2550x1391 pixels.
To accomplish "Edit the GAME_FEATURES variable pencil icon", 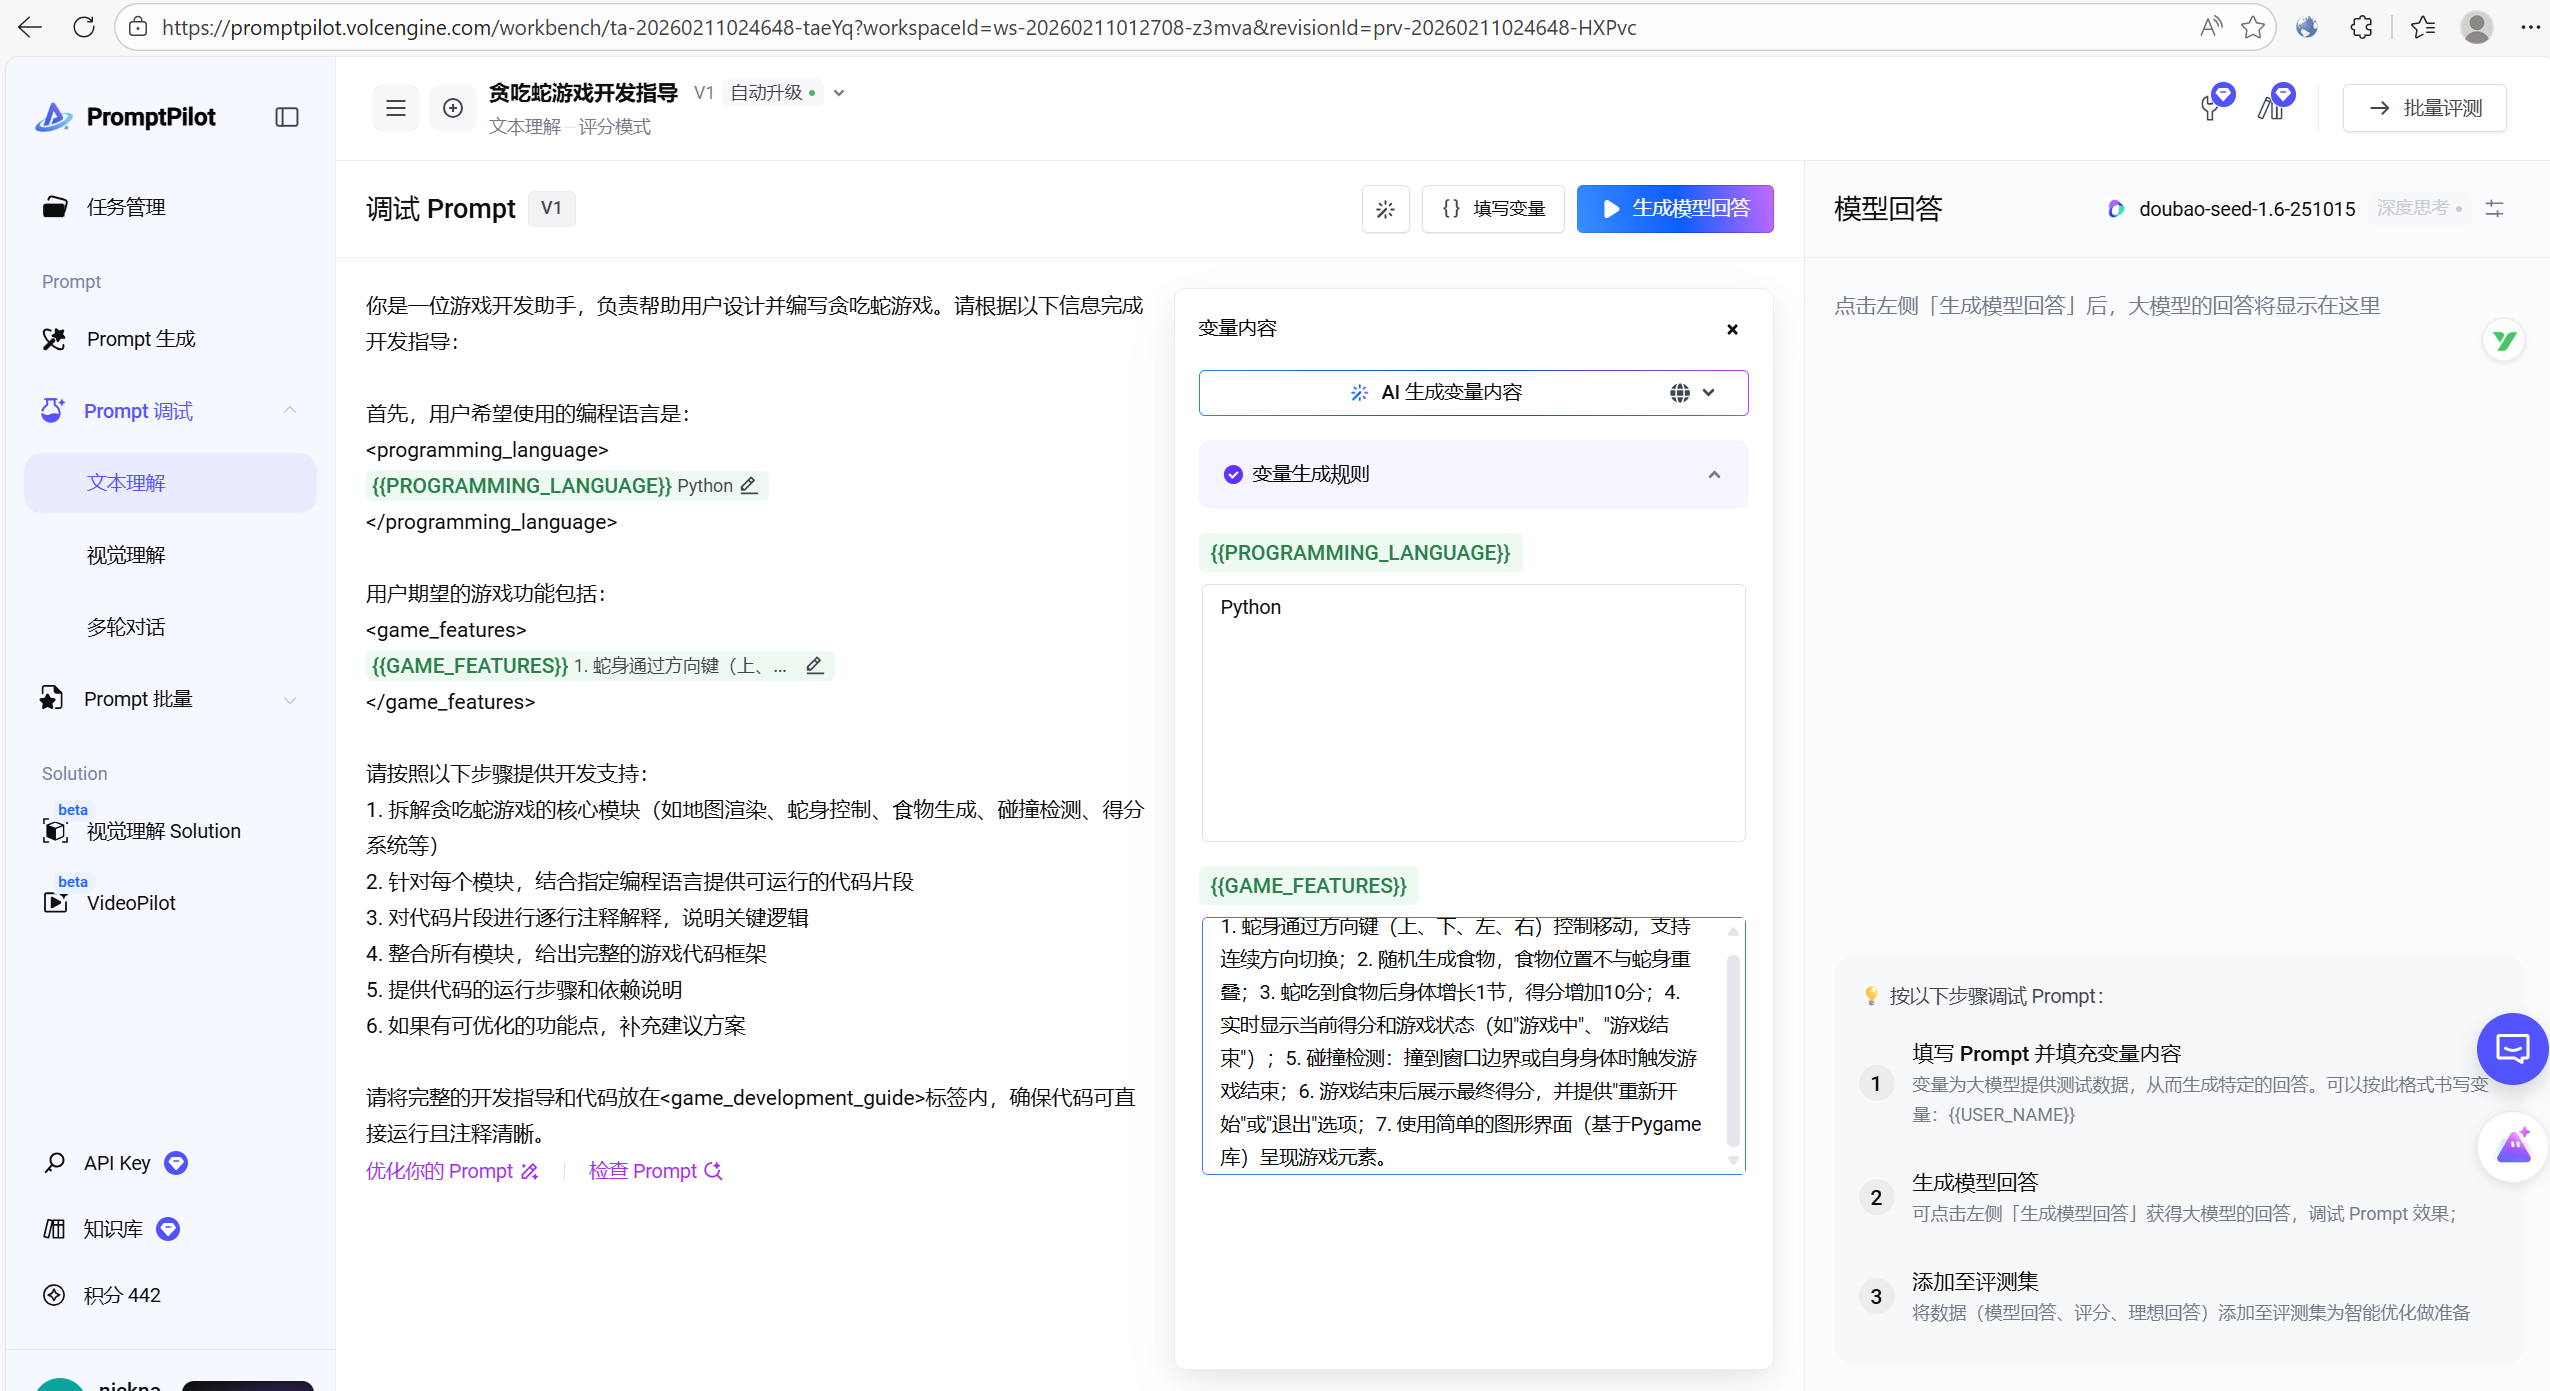I will pos(815,665).
